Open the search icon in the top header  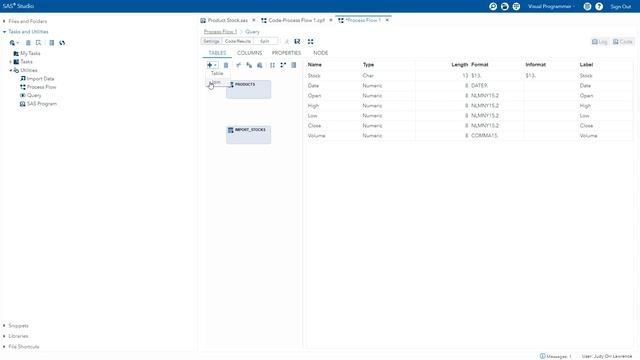[493, 7]
